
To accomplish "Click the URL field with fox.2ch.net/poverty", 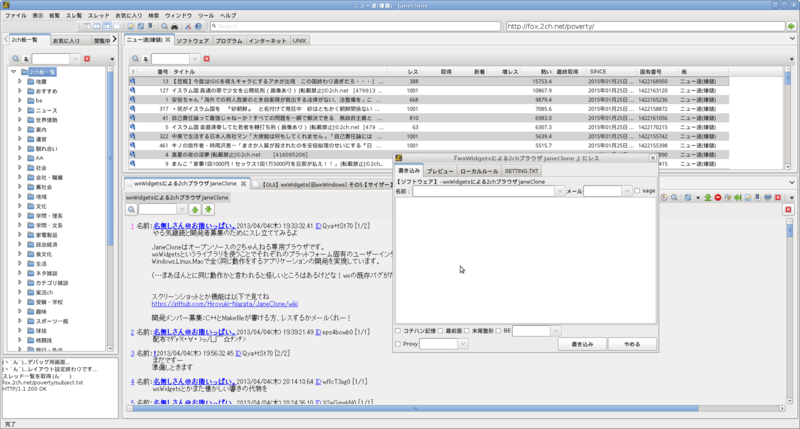I will (645, 26).
